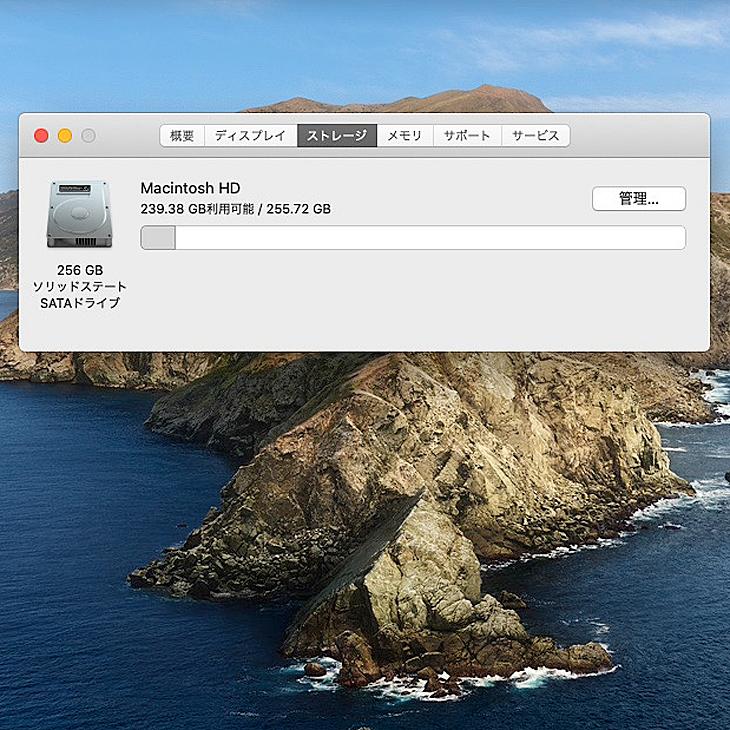Click the 239.38 GB利用可能 capacity text
Screen dimensions: 730x730
tap(197, 209)
